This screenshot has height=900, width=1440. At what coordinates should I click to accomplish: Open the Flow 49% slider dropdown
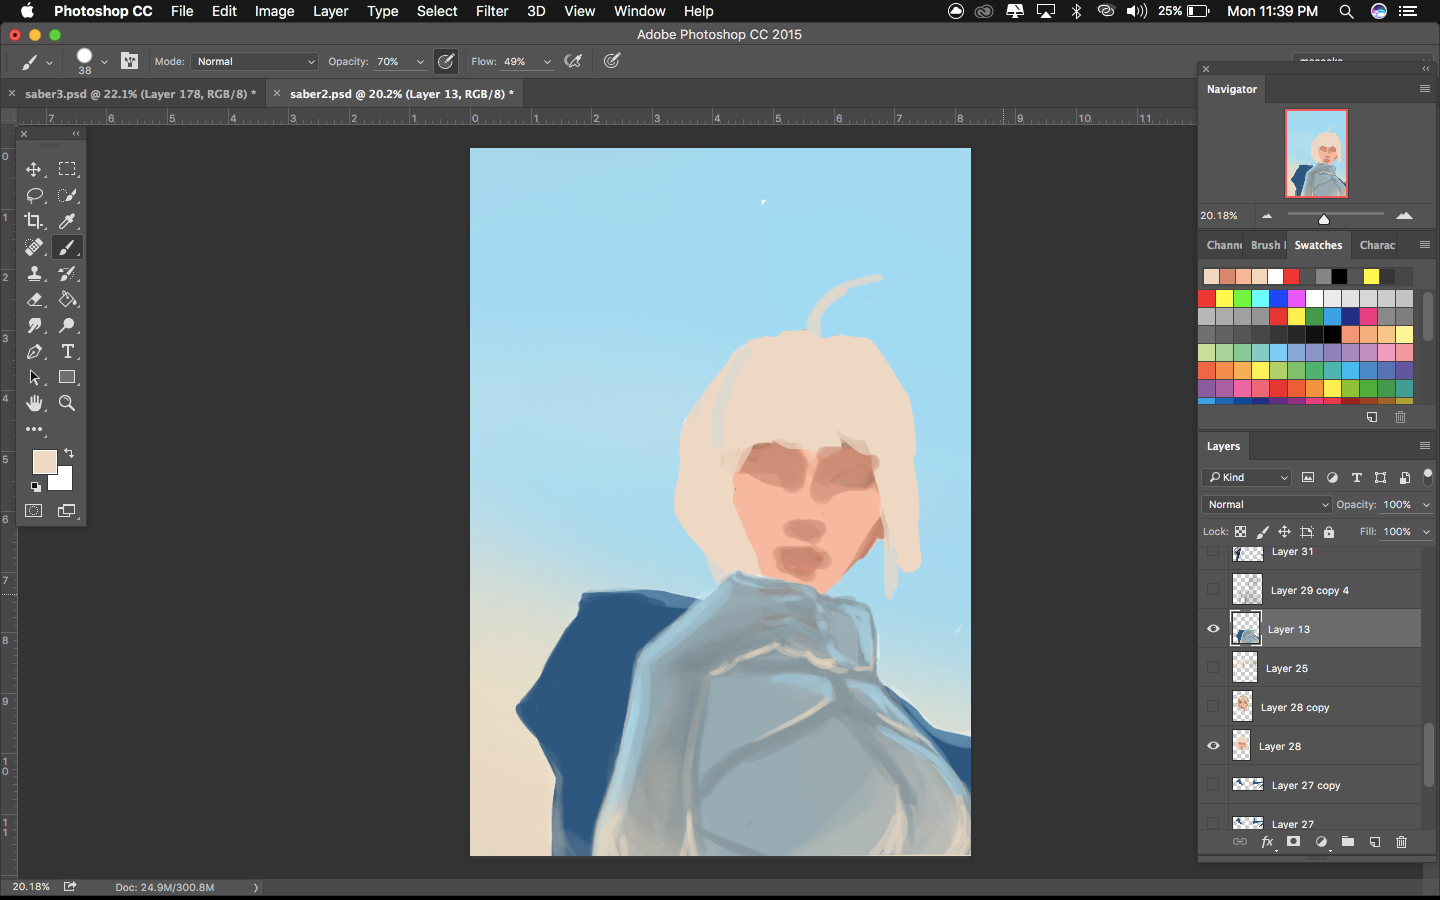pyautogui.click(x=547, y=62)
